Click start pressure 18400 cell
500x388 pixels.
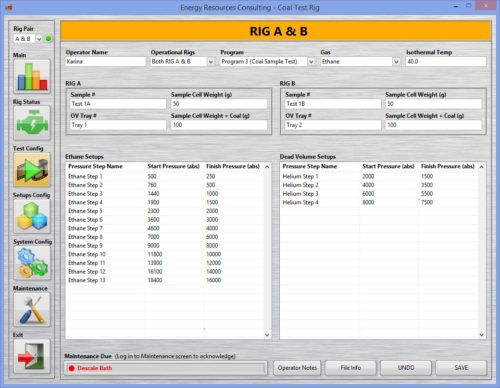pos(155,280)
